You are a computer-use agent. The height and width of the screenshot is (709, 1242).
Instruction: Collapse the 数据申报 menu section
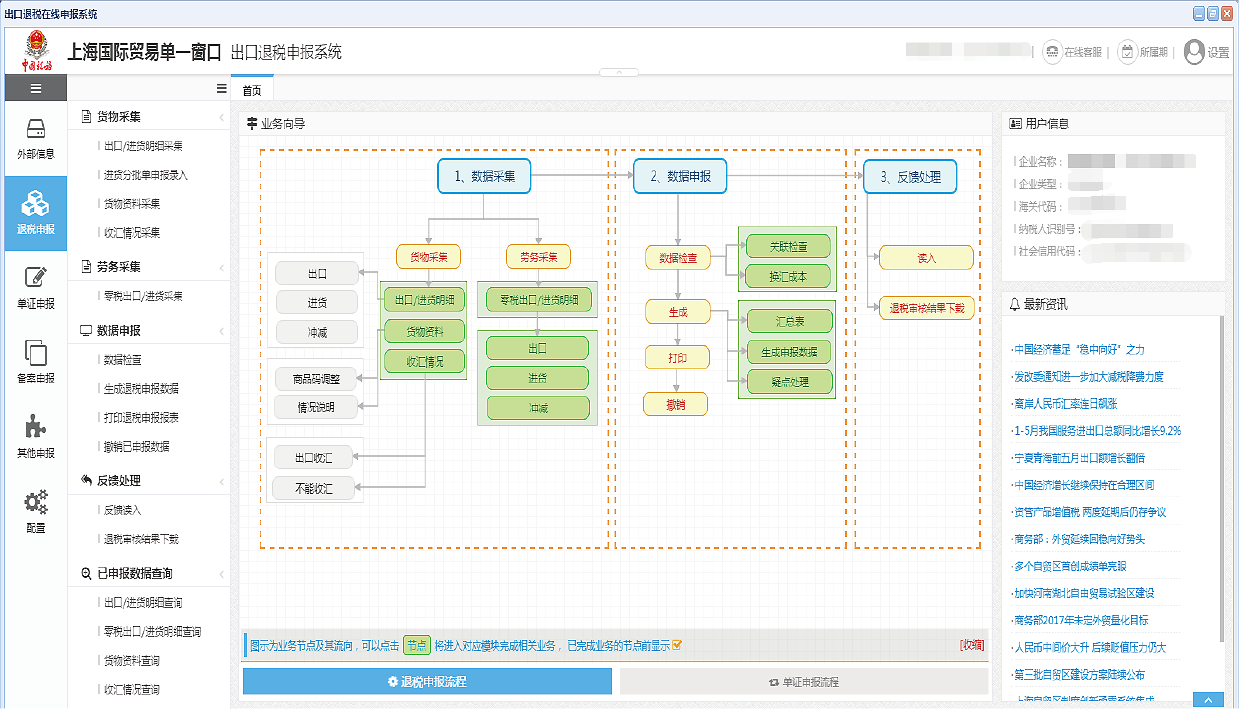click(221, 331)
